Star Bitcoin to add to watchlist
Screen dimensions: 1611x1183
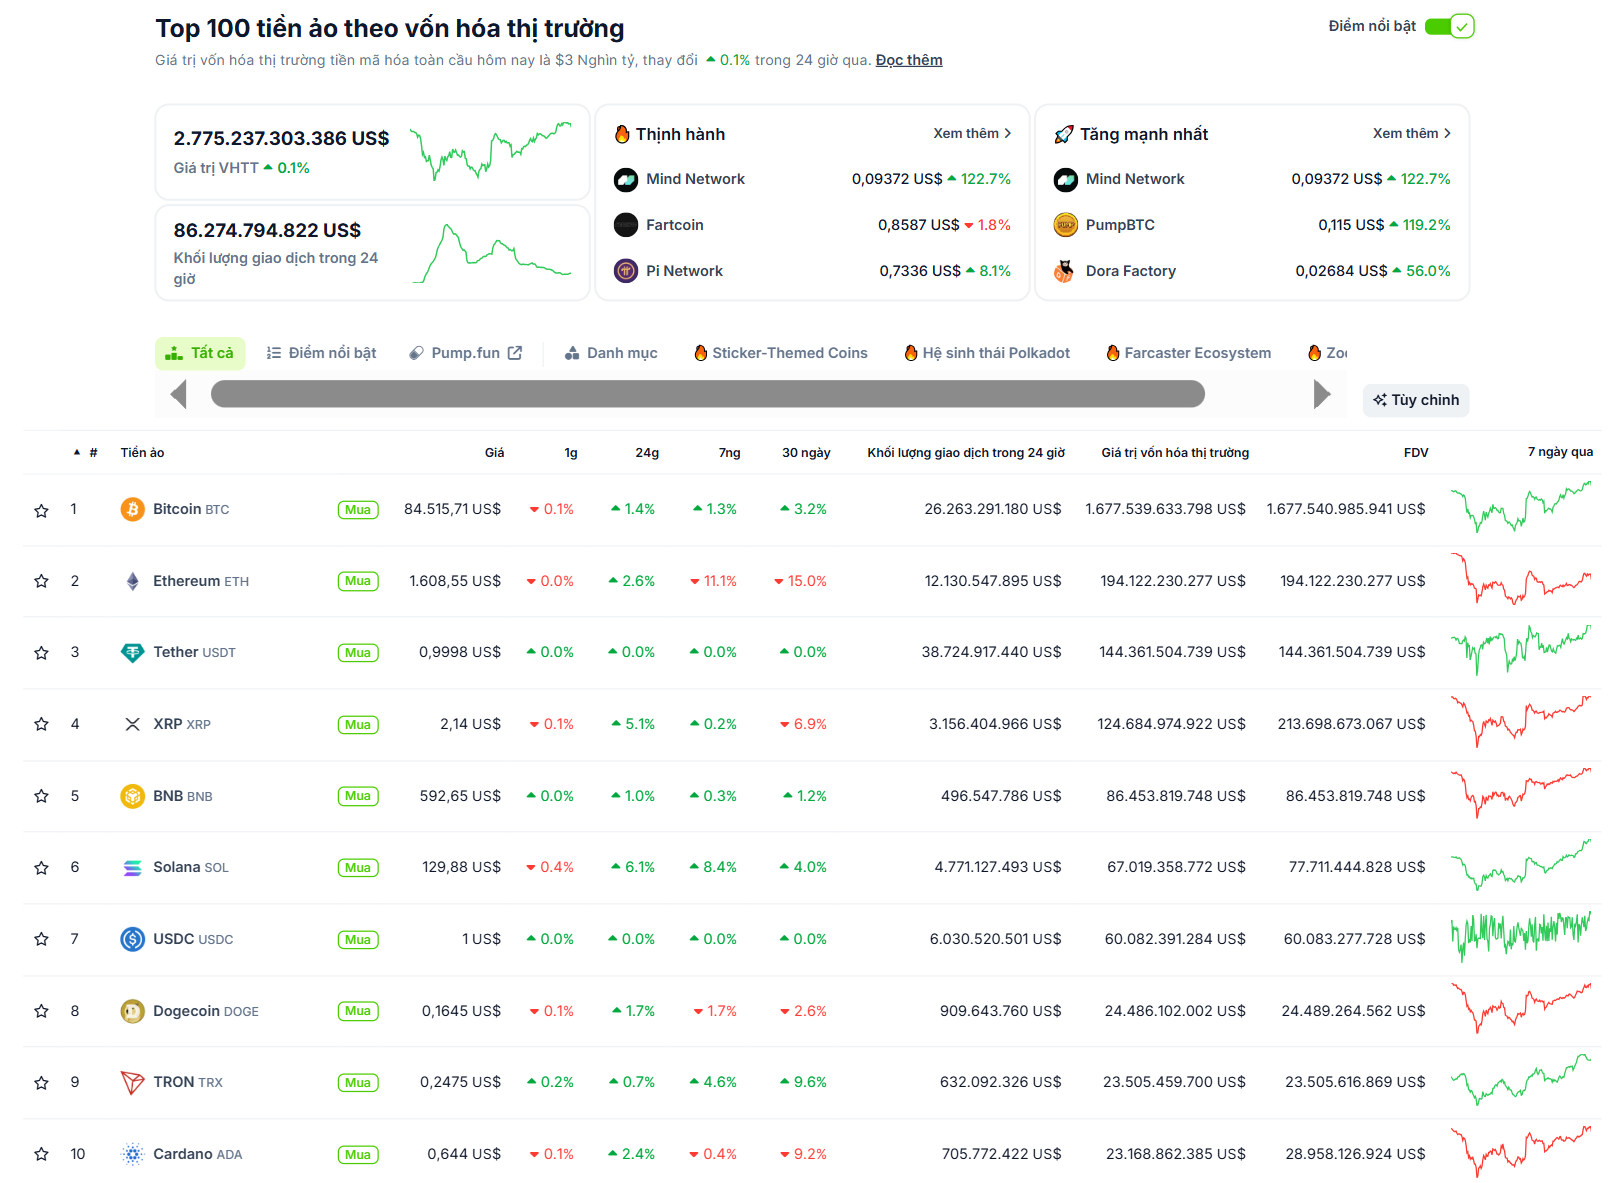(41, 511)
